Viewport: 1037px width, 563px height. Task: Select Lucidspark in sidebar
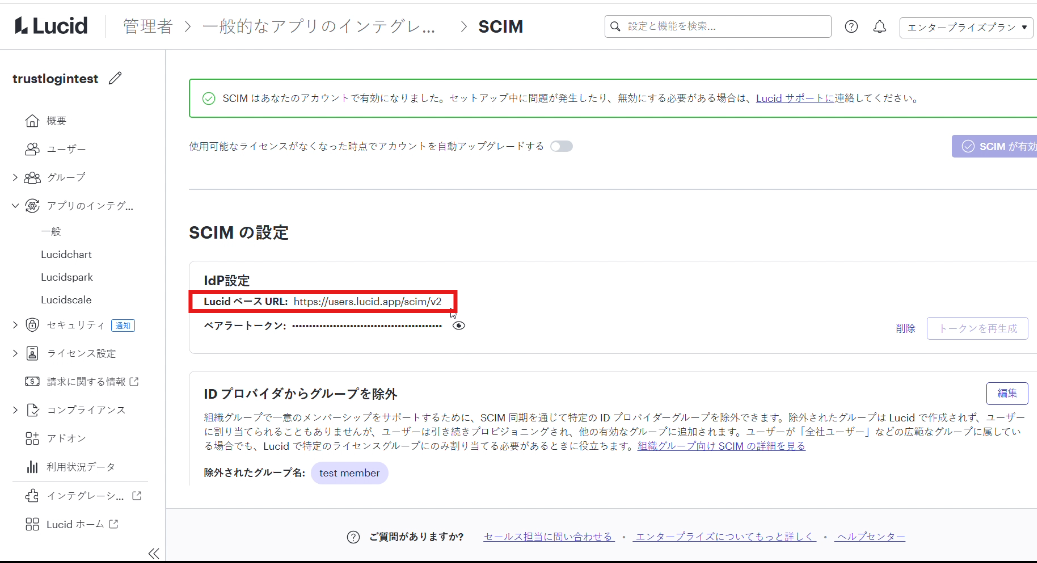click(67, 277)
